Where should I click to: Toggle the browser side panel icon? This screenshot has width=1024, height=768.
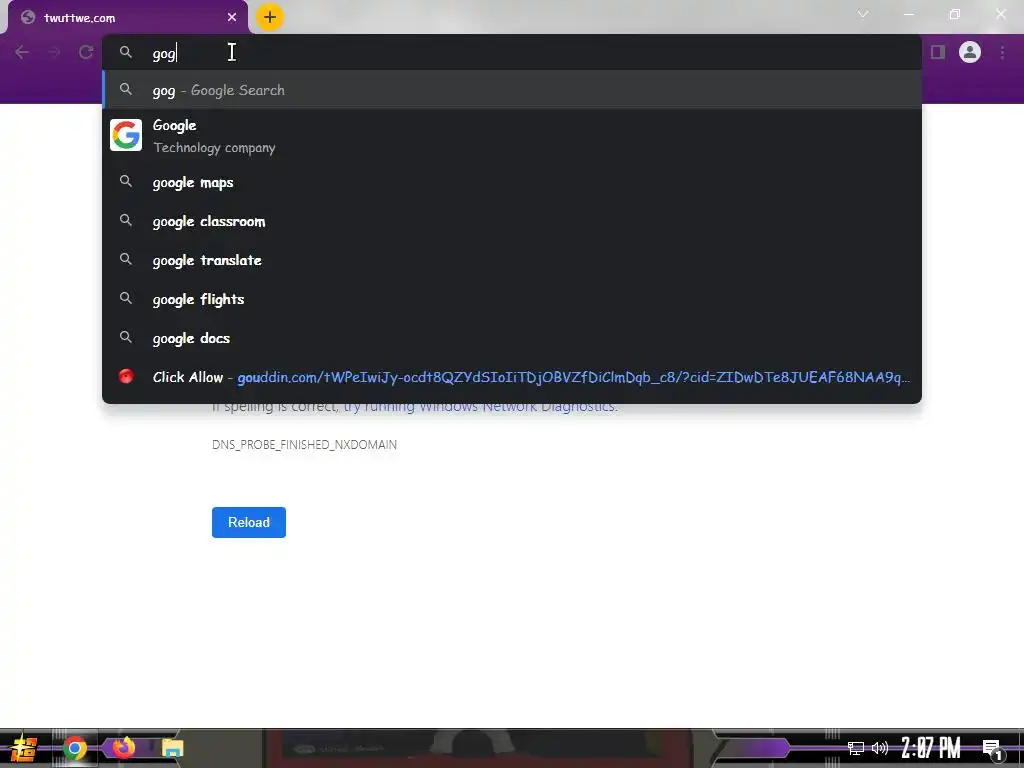coord(938,52)
